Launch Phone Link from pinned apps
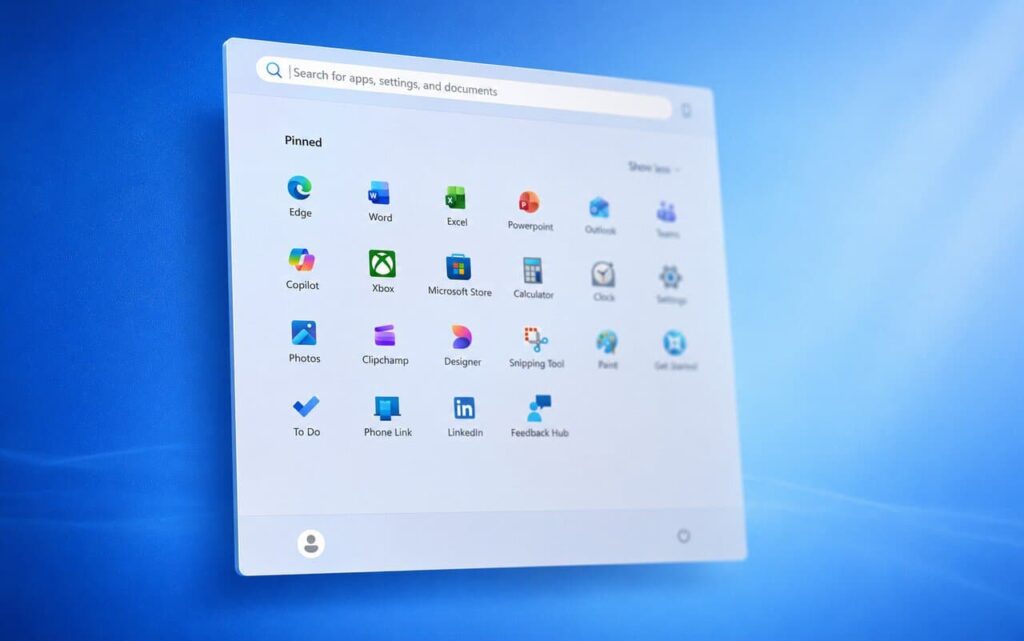 (x=387, y=408)
